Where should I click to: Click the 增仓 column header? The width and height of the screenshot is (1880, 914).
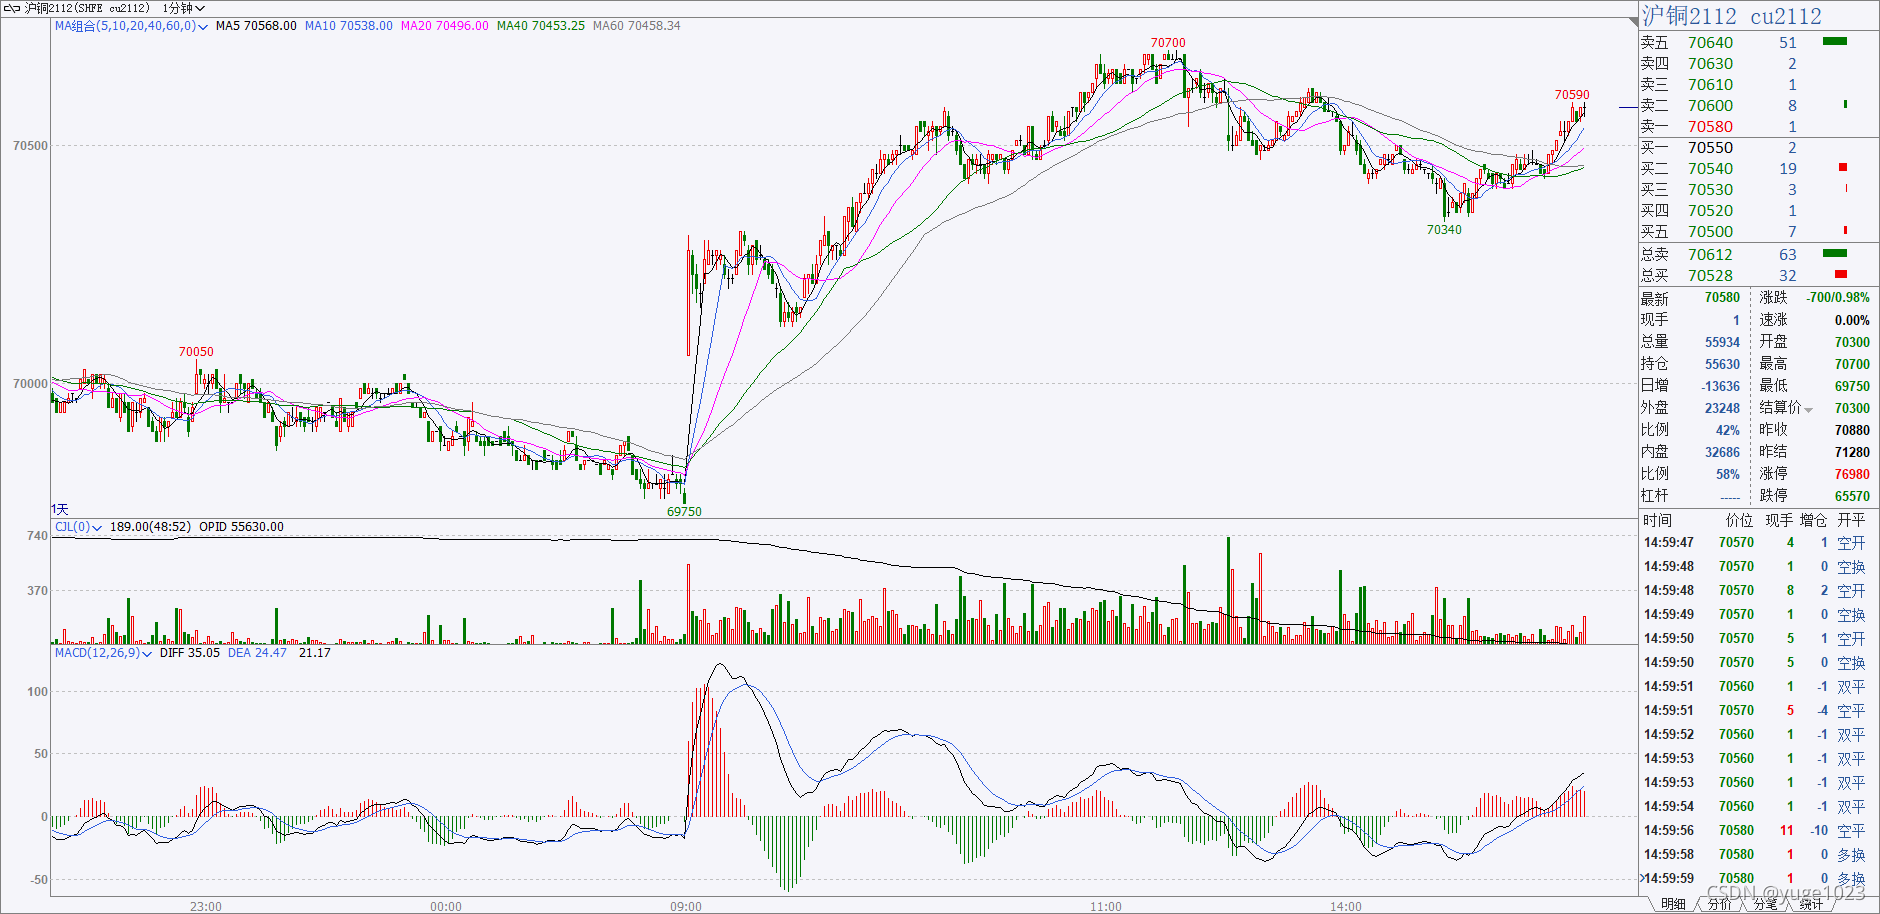click(x=1814, y=520)
